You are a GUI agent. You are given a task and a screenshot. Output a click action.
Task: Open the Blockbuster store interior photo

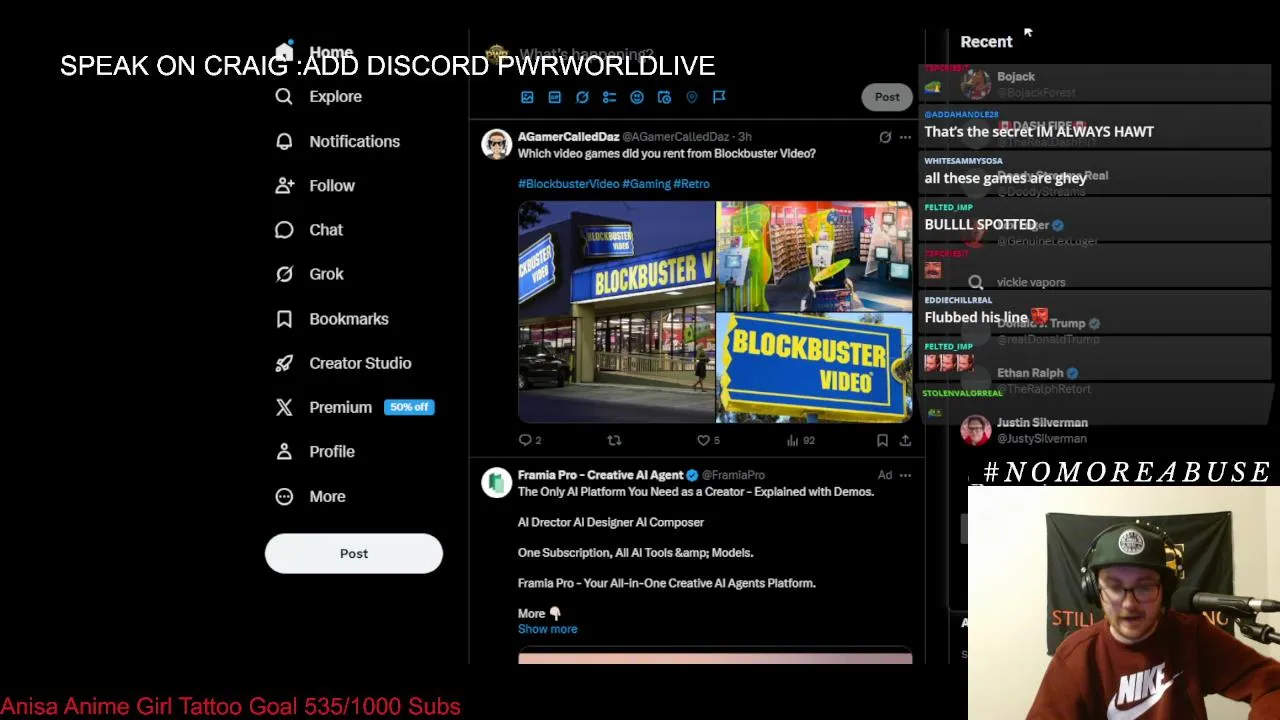click(x=814, y=255)
